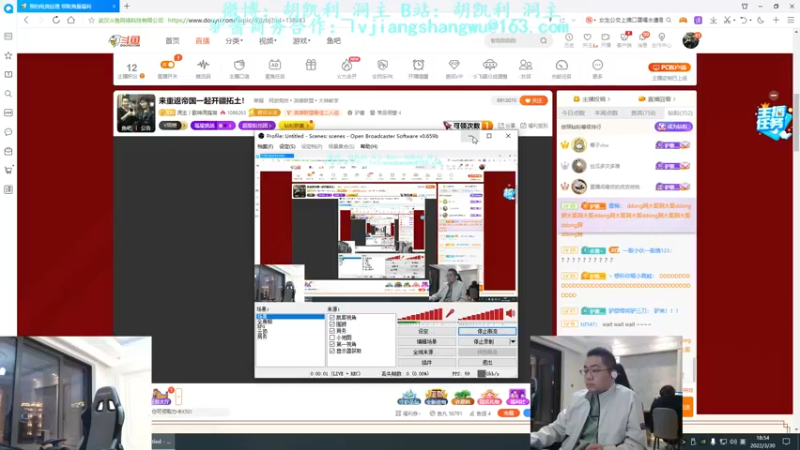Click the site search input field
The width and height of the screenshot is (800, 450).
[511, 40]
